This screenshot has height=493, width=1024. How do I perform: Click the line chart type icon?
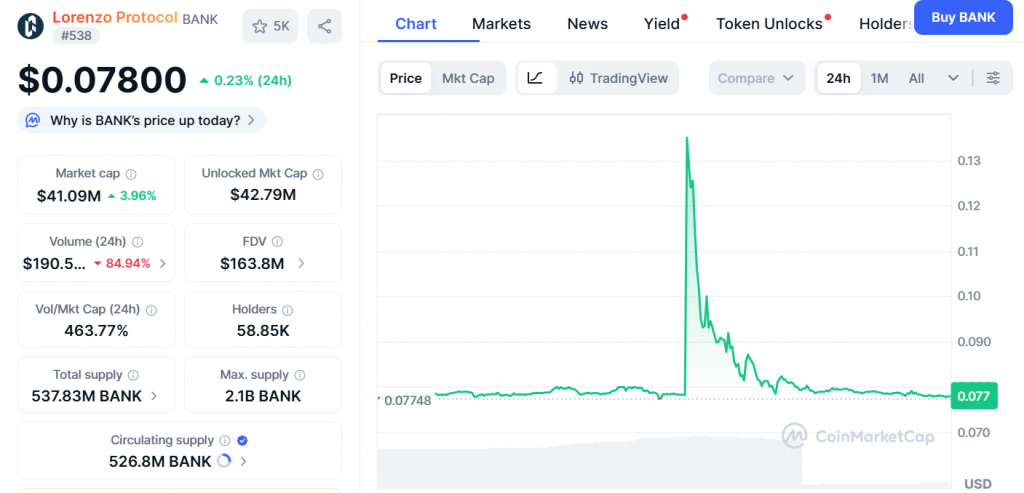[536, 78]
